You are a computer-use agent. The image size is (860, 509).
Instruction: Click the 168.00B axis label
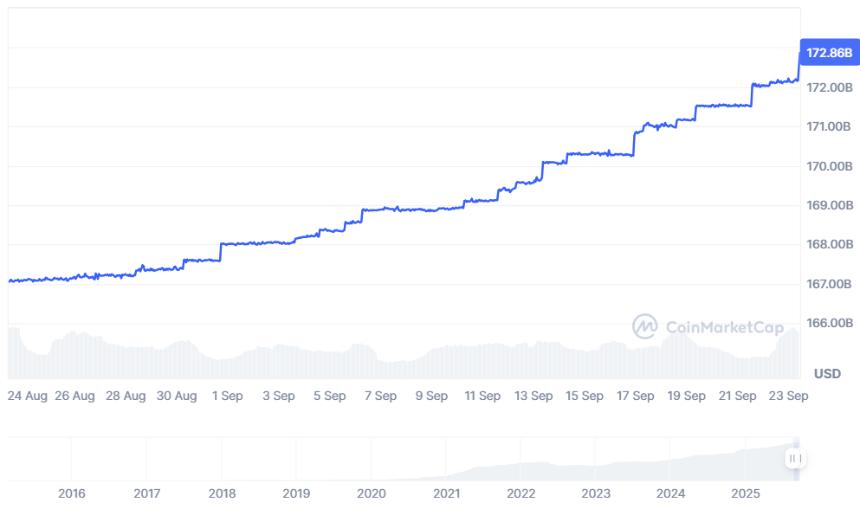click(829, 244)
